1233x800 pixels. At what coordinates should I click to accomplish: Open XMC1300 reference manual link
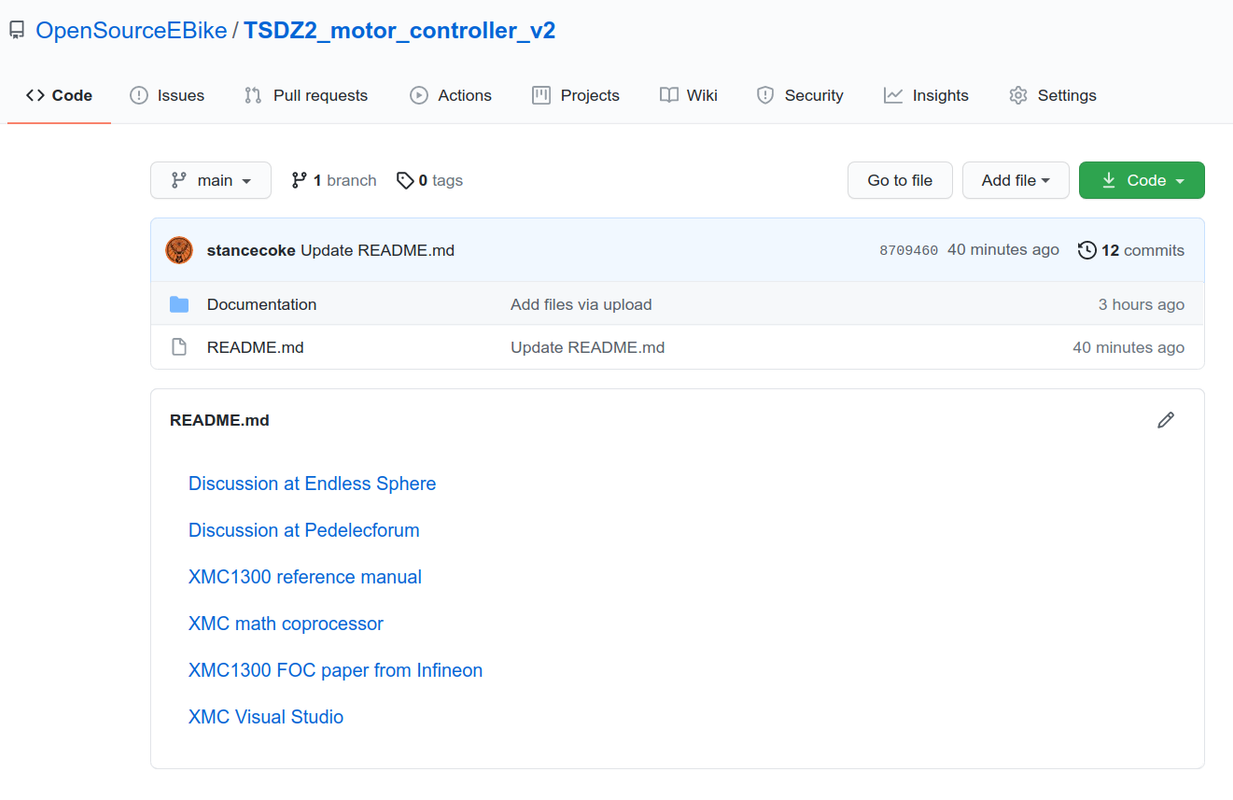(x=305, y=577)
